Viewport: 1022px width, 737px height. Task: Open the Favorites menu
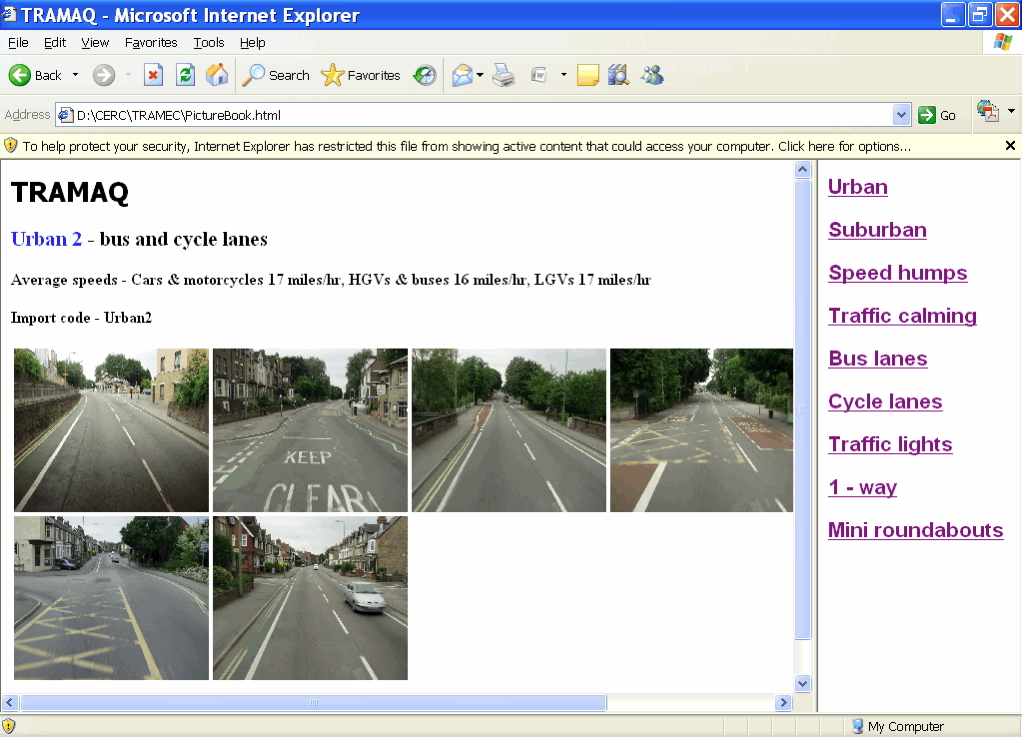151,43
